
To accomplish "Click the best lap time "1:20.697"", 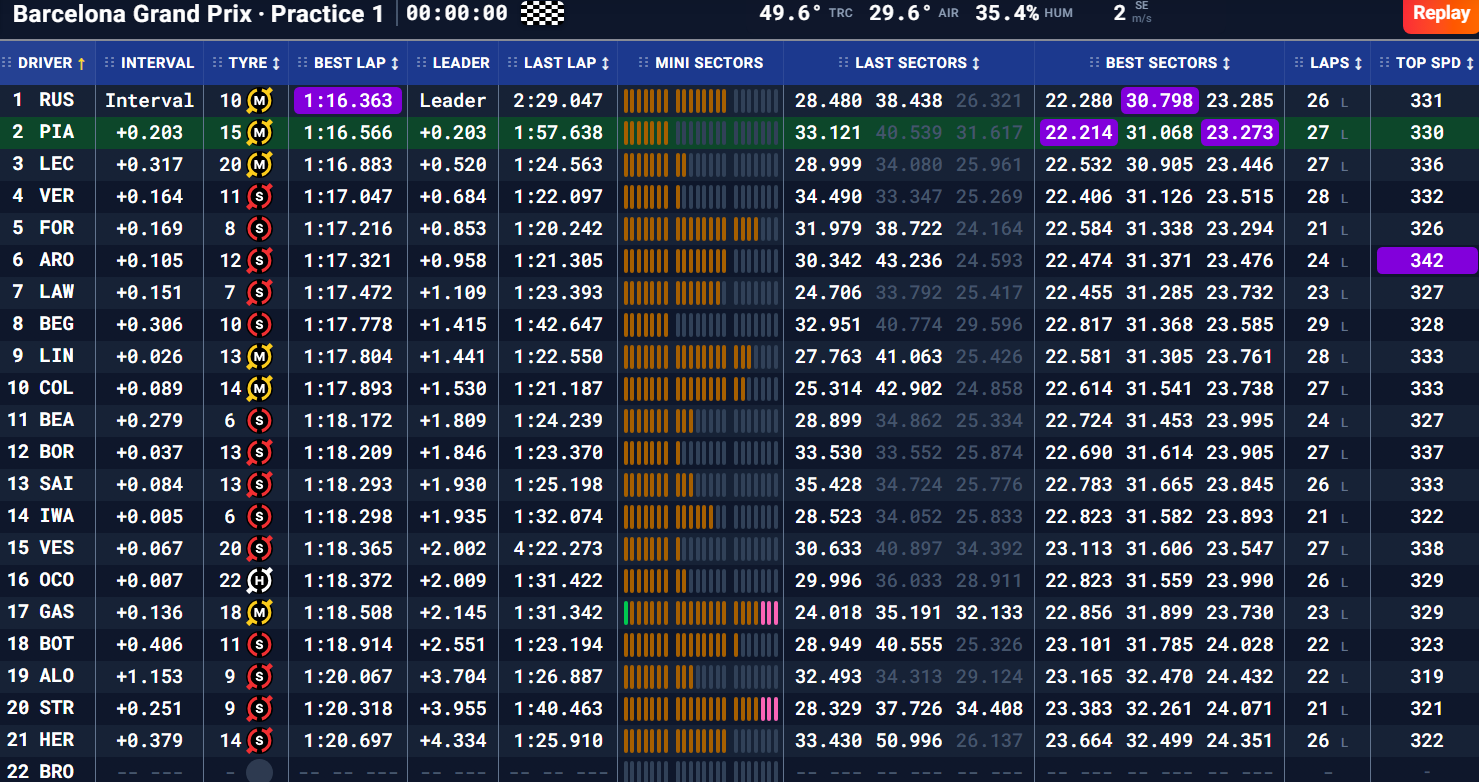I will click(348, 740).
